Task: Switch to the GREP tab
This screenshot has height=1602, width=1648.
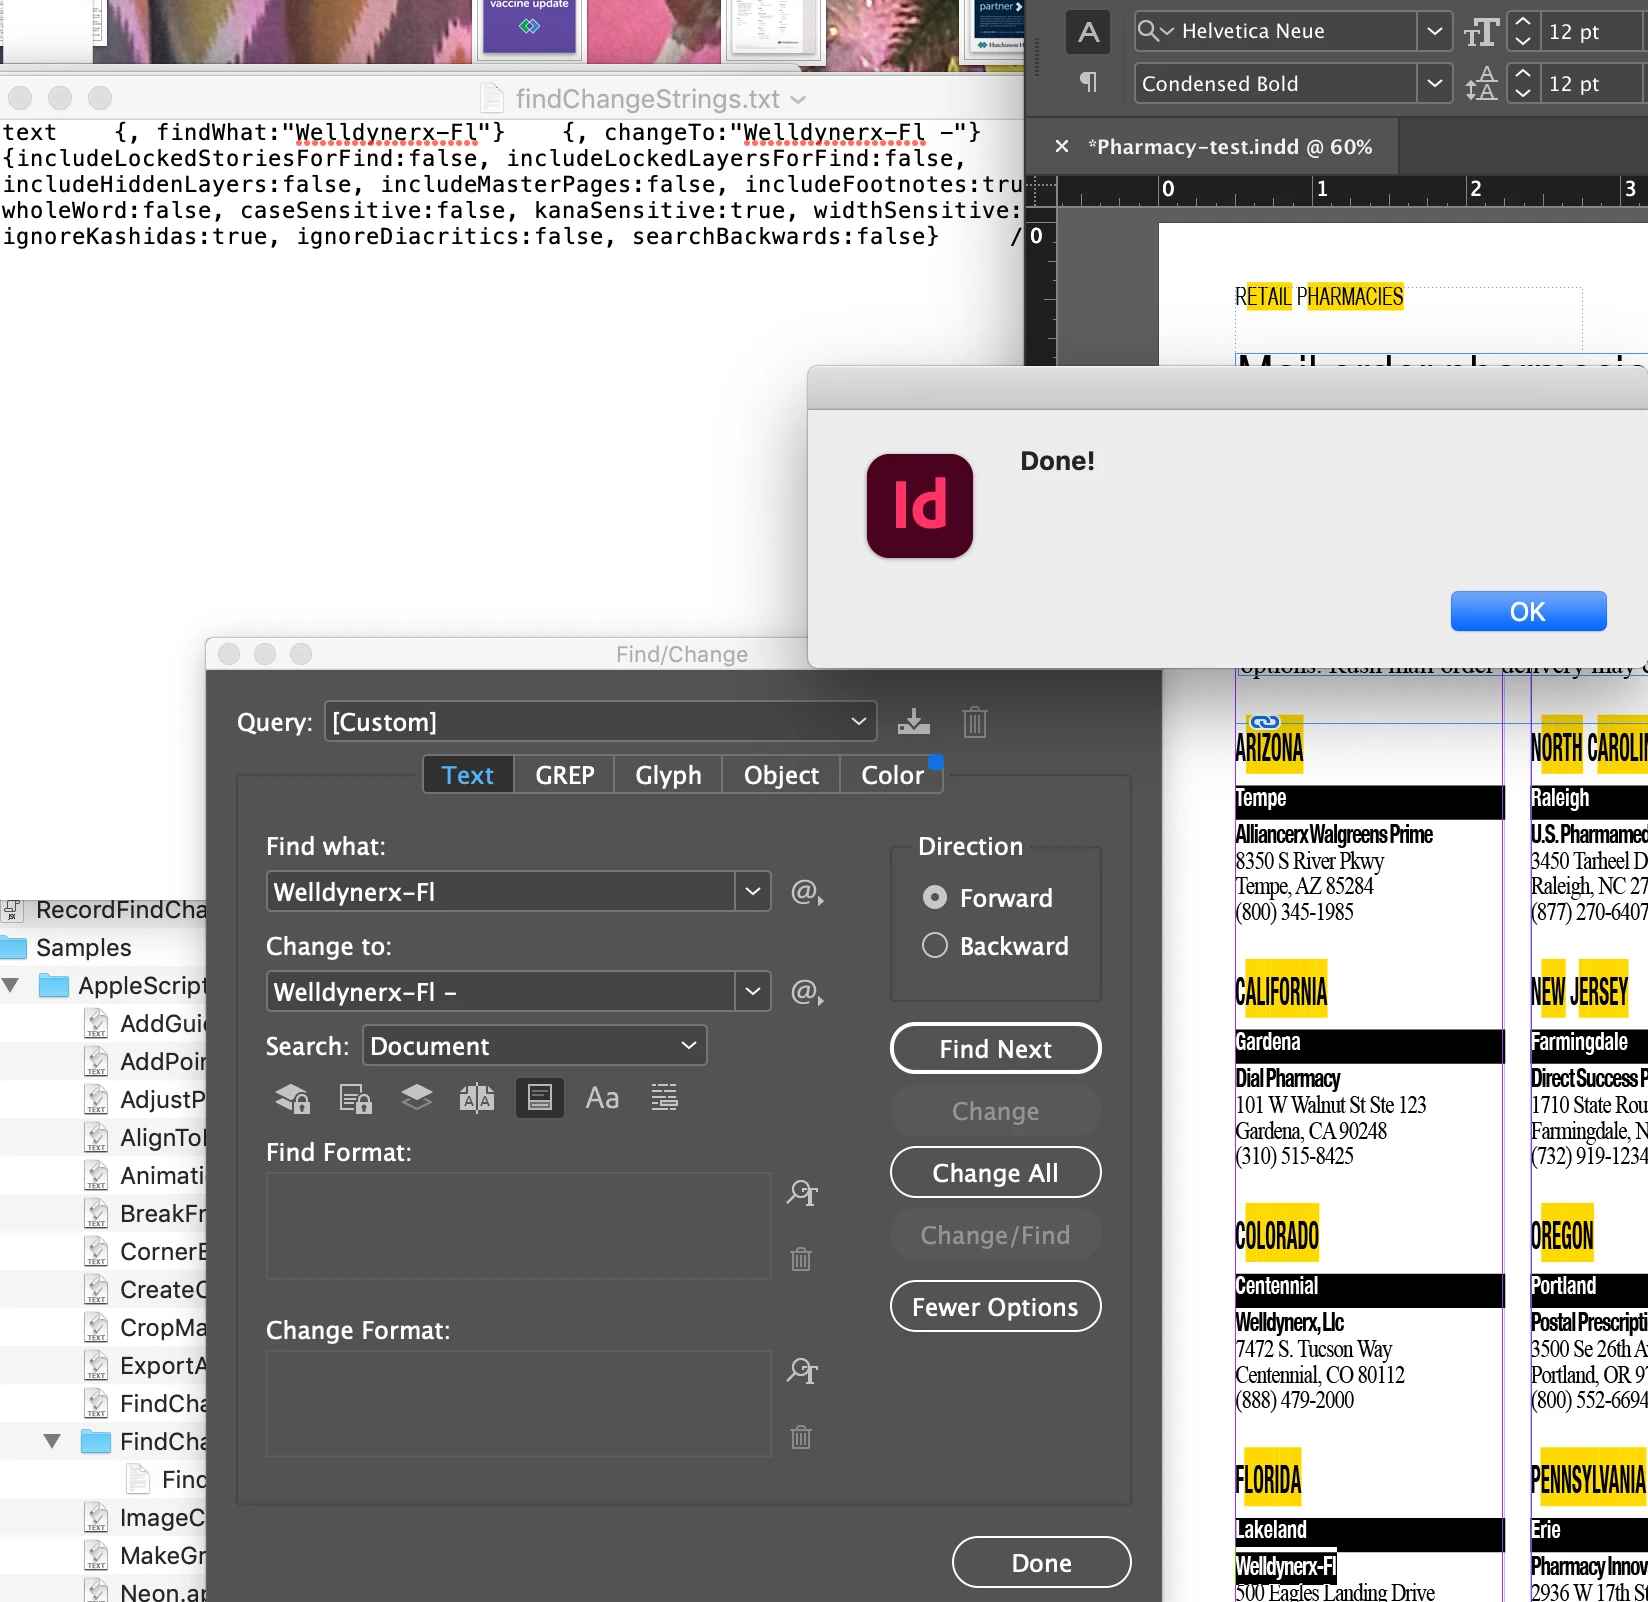Action: click(565, 775)
